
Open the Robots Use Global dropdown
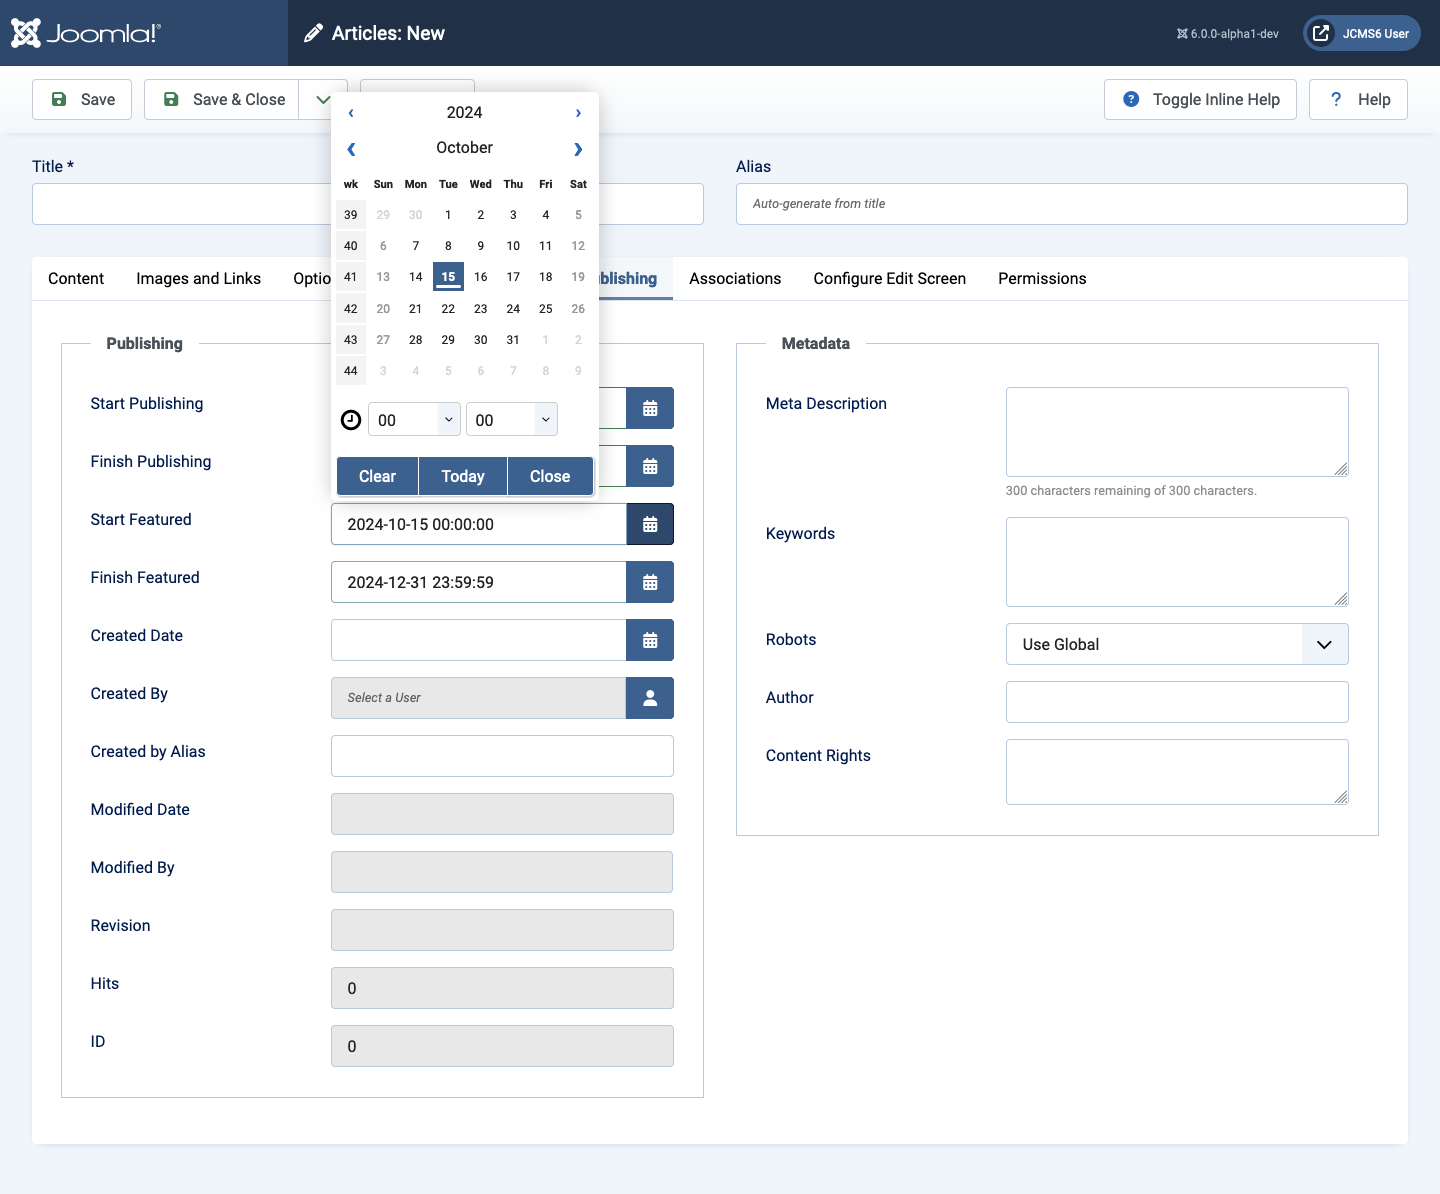click(x=1176, y=644)
